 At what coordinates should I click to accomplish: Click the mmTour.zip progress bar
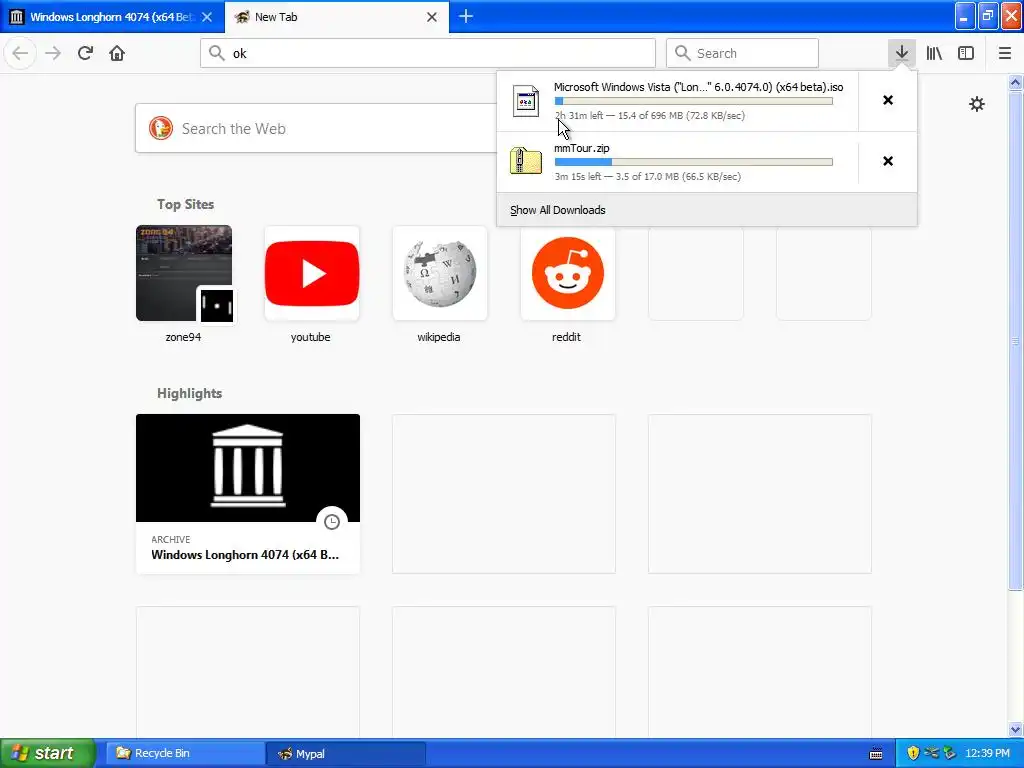694,162
